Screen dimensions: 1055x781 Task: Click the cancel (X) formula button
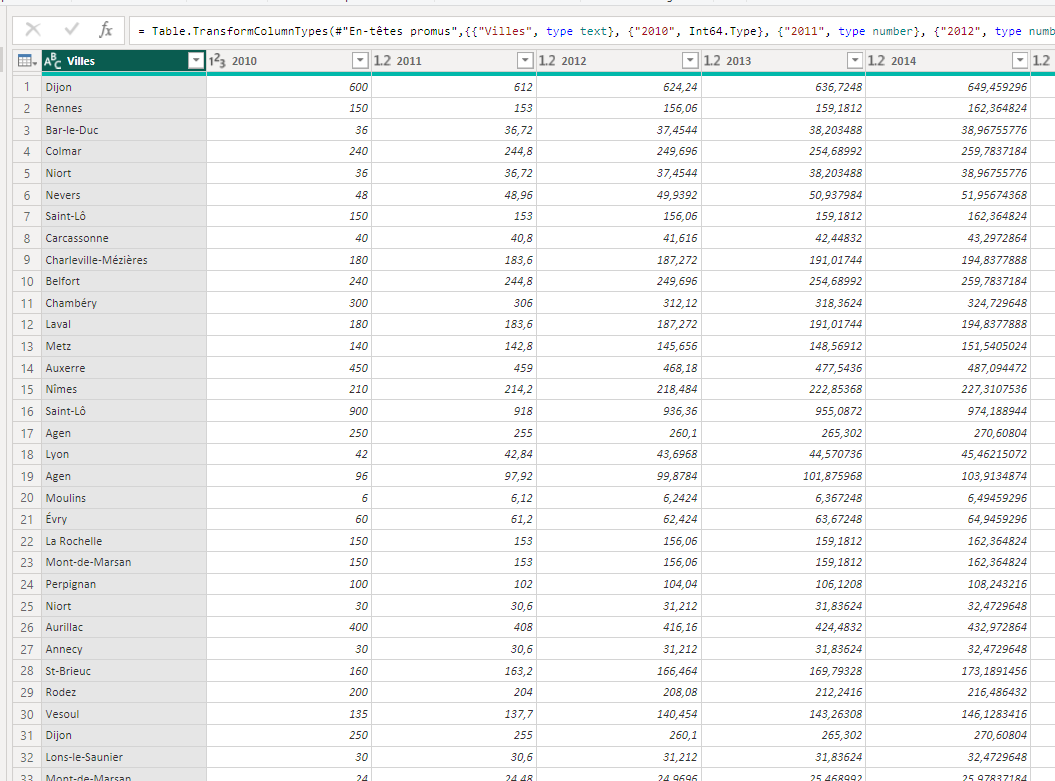[33, 30]
